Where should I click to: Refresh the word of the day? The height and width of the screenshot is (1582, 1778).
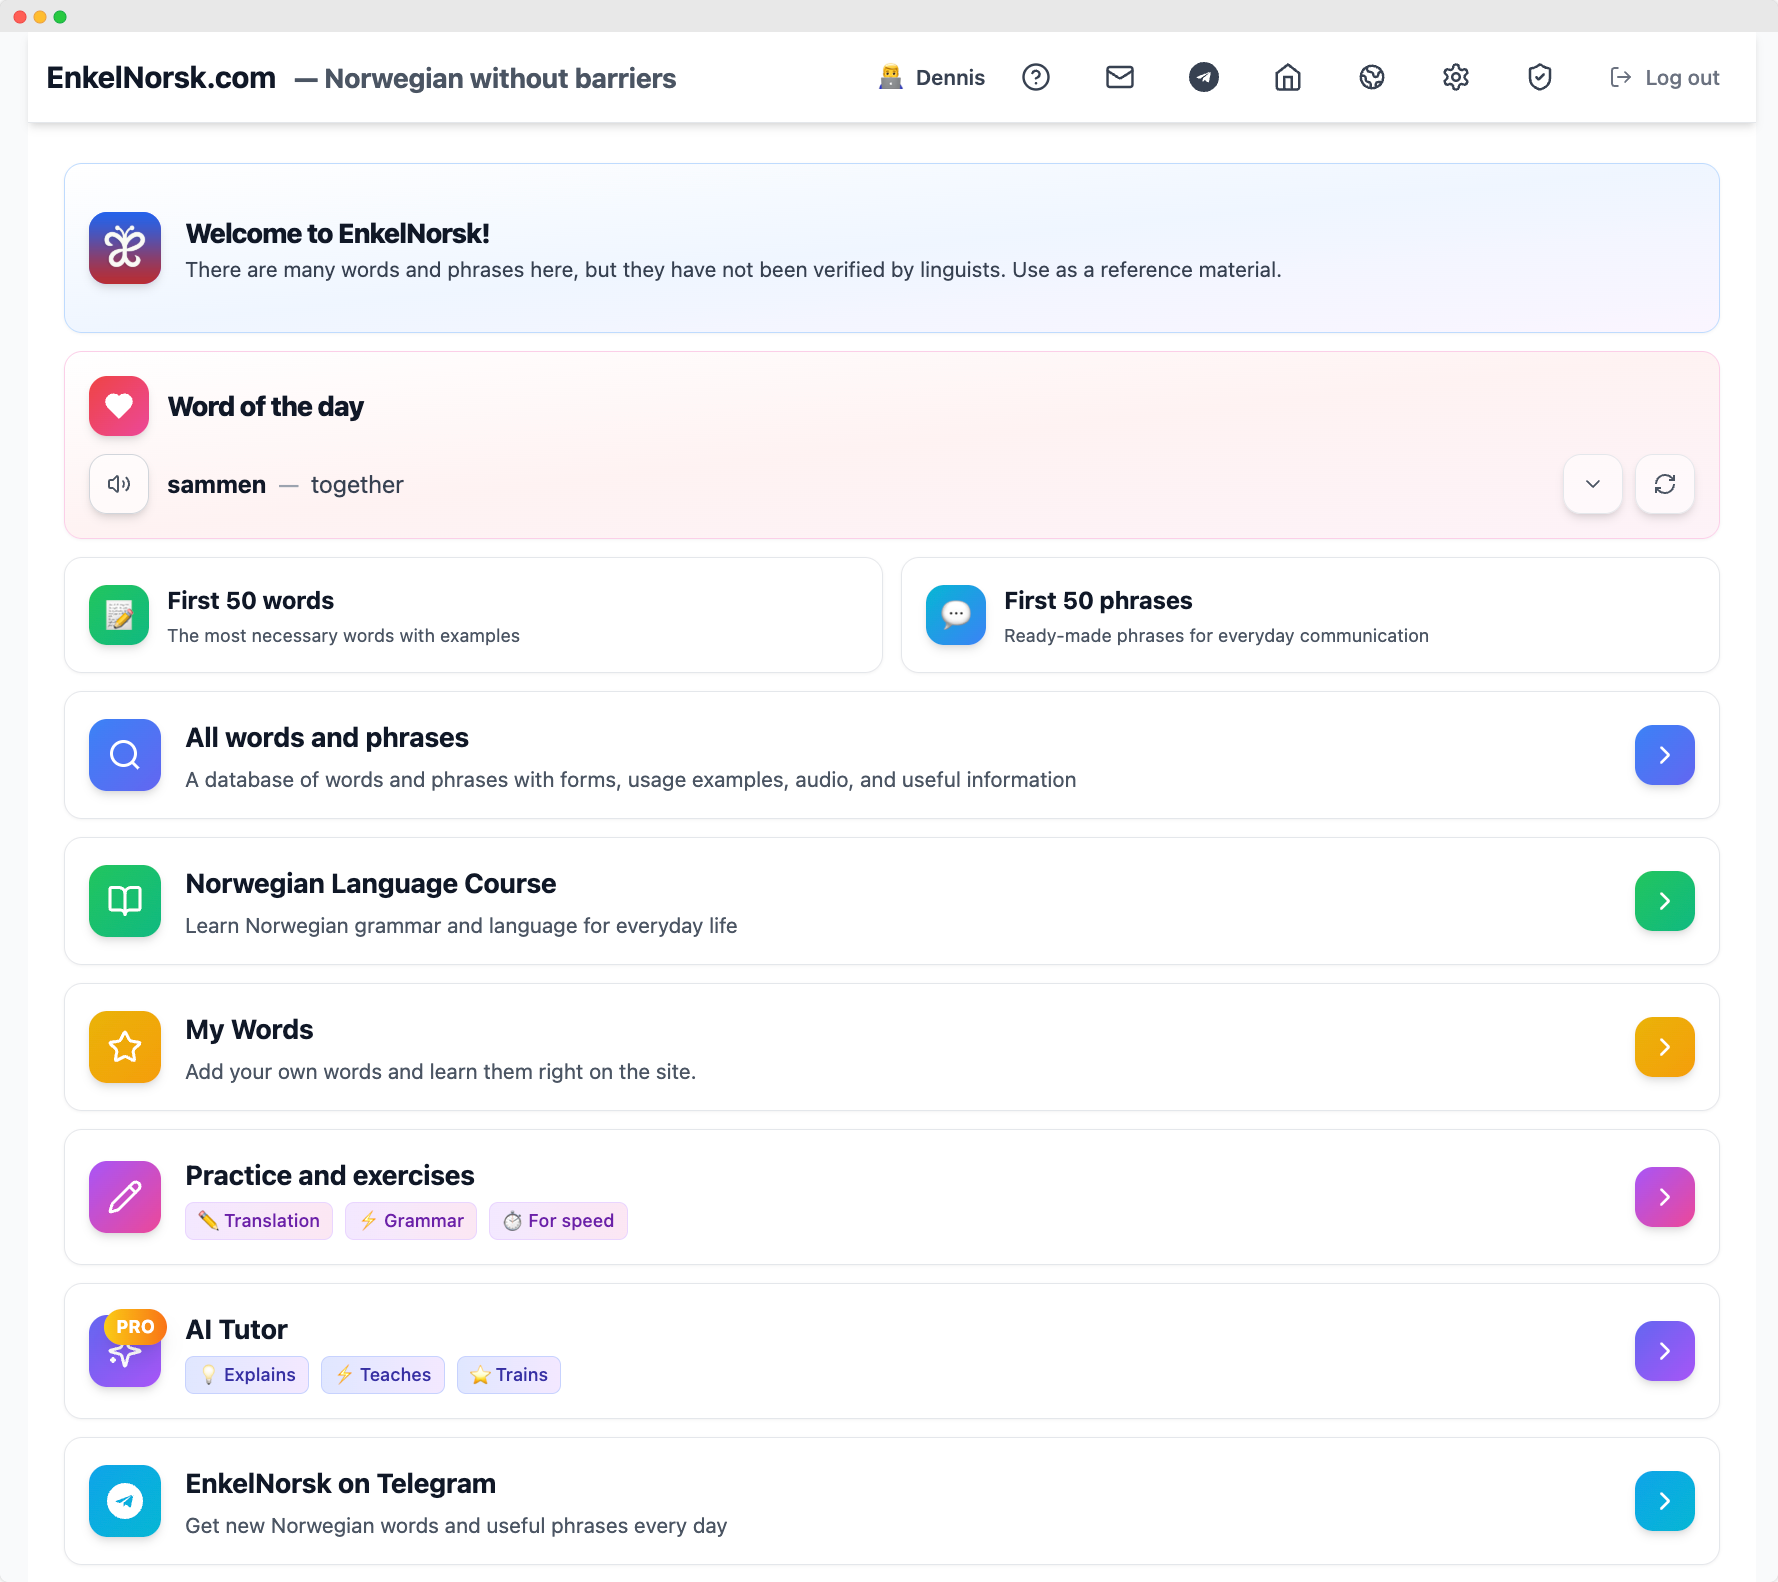tap(1665, 484)
